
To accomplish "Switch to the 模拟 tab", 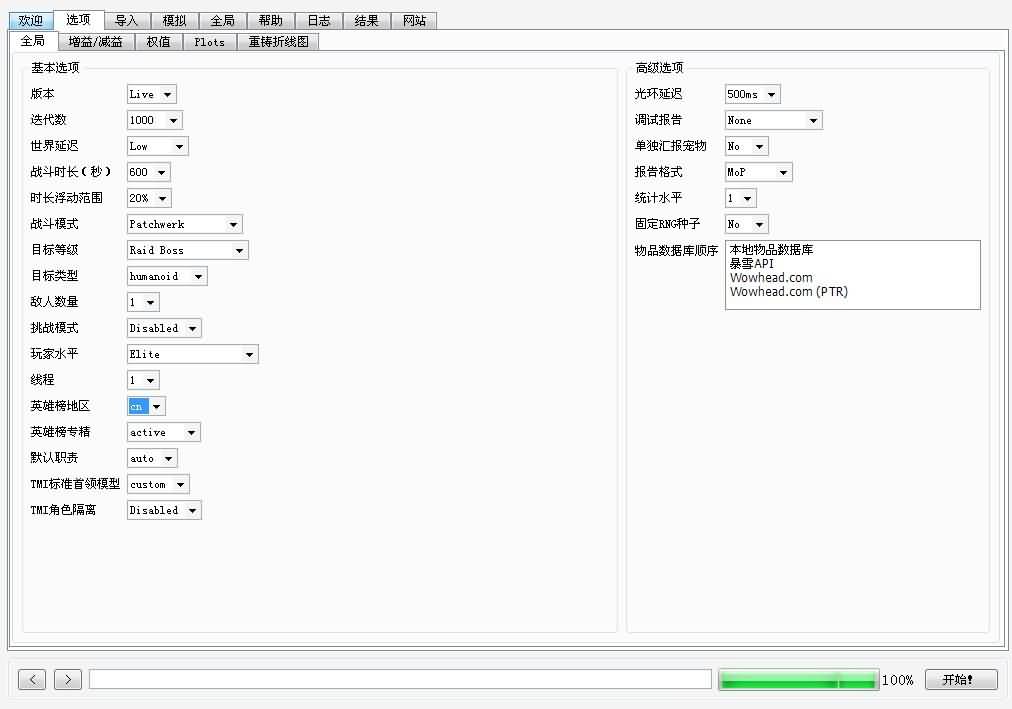I will click(x=174, y=21).
